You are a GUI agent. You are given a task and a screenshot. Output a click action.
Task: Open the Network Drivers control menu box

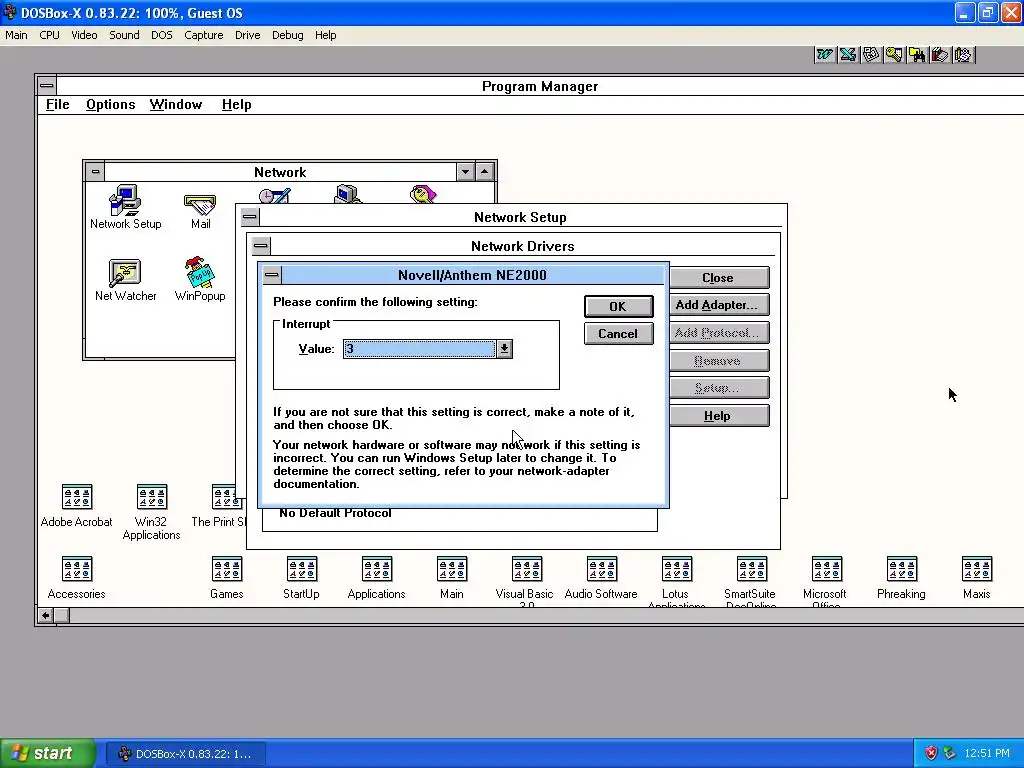(x=261, y=246)
